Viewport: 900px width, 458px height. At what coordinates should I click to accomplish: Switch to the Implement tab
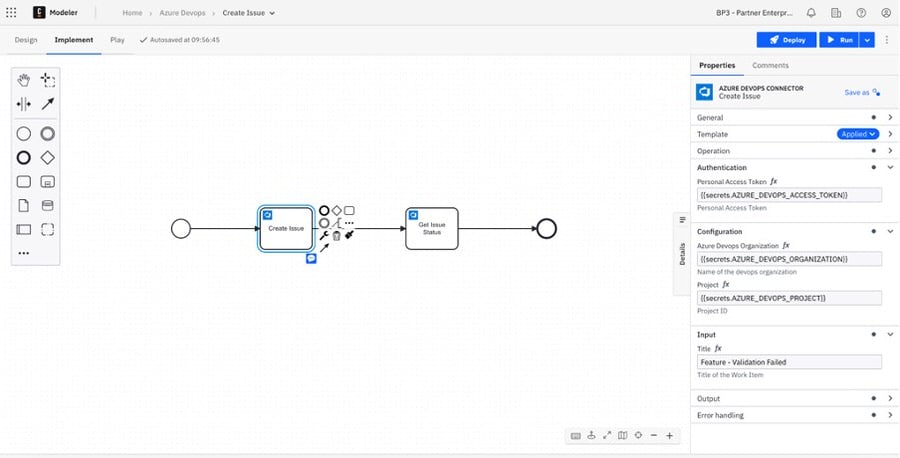(x=73, y=40)
